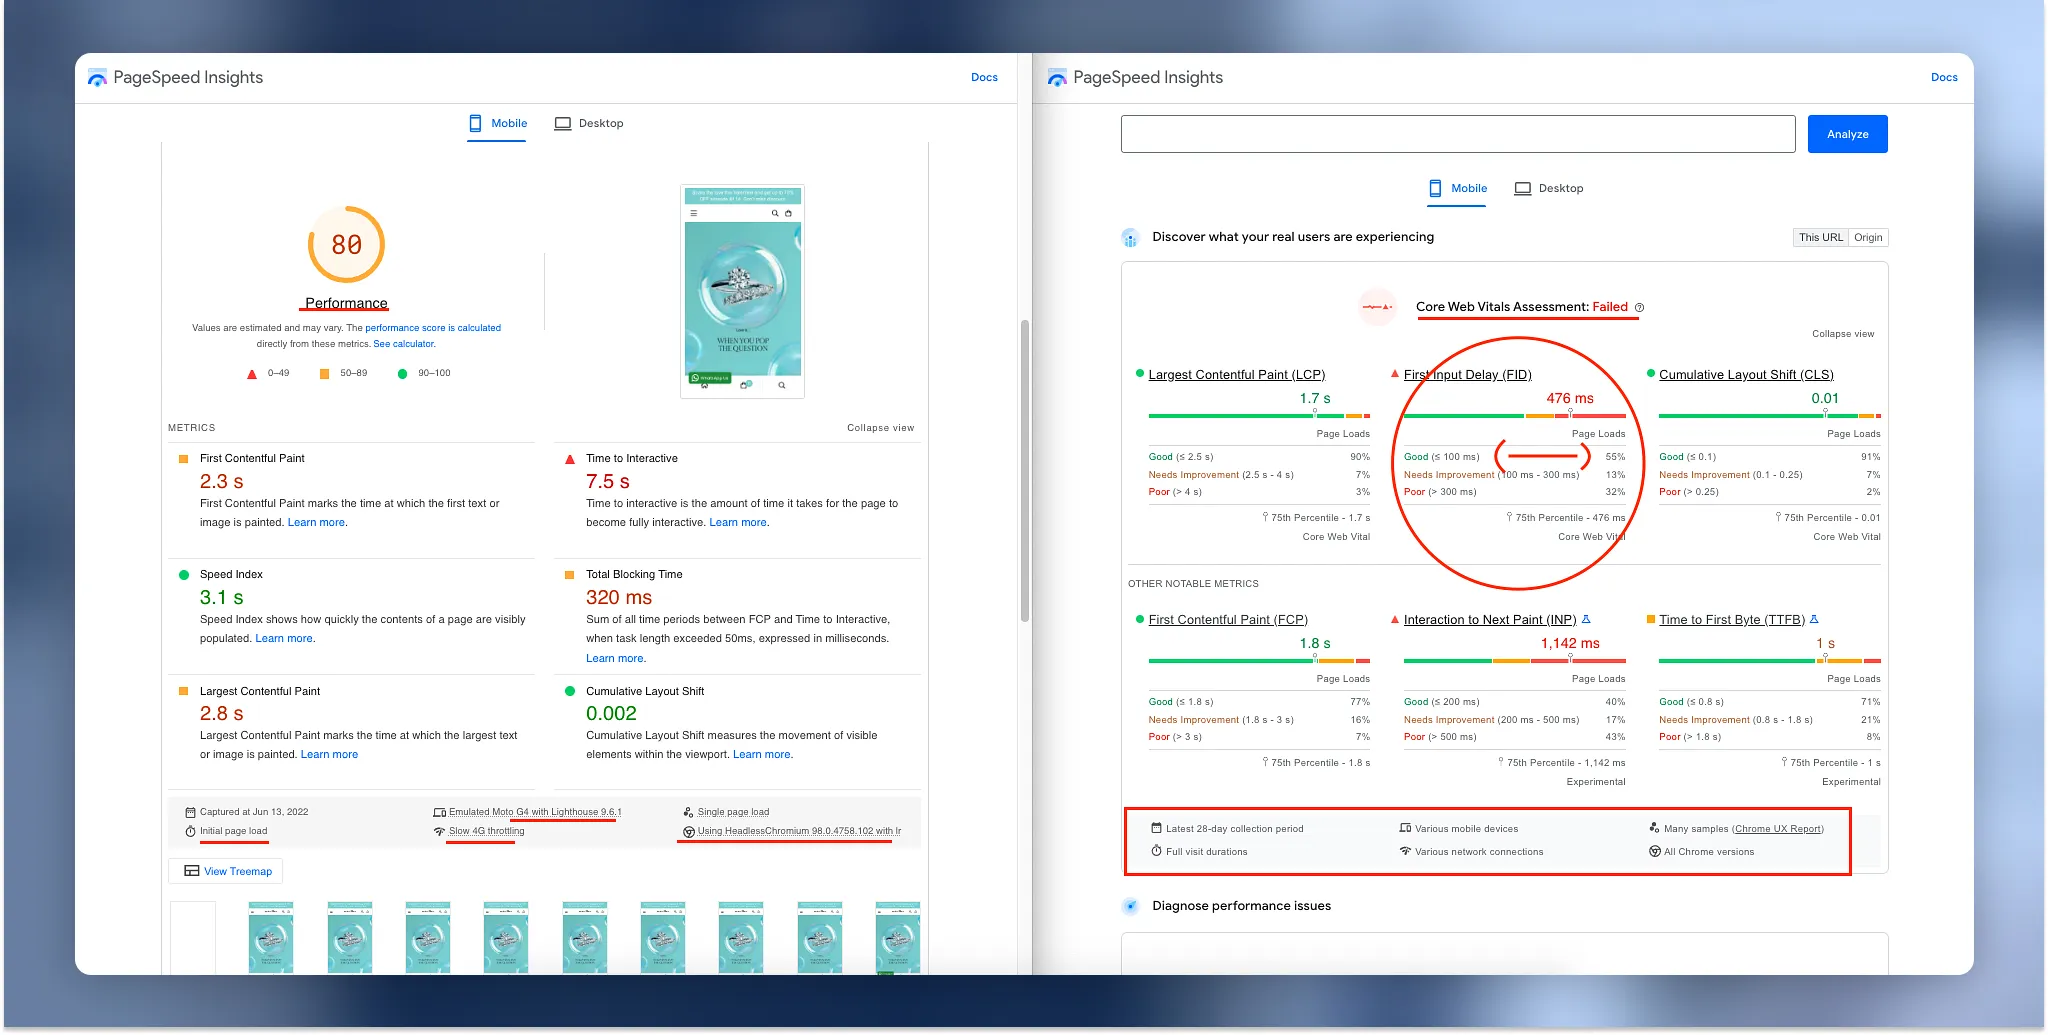This screenshot has height=1035, width=2048.
Task: Click the URL input field
Action: pyautogui.click(x=1458, y=134)
